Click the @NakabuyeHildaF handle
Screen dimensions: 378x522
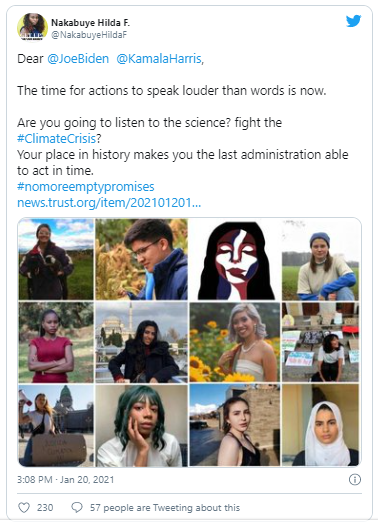point(89,35)
